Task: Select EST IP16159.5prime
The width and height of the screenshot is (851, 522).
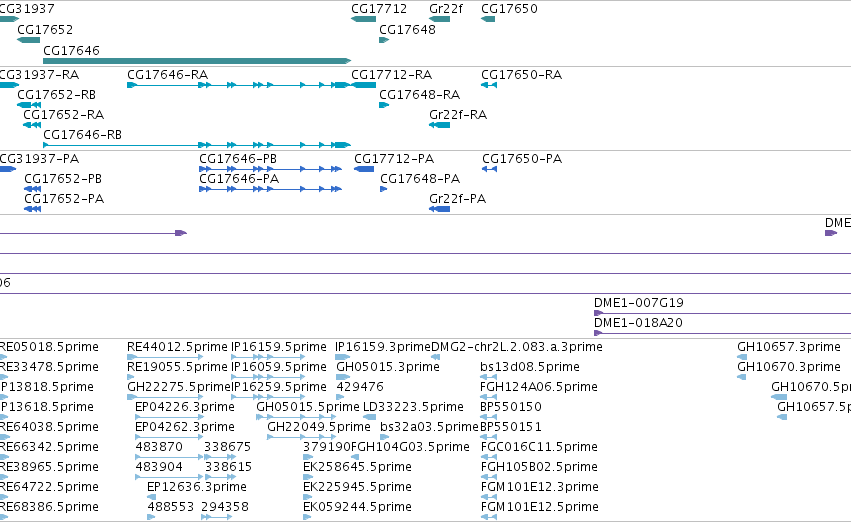Action: pos(279,347)
